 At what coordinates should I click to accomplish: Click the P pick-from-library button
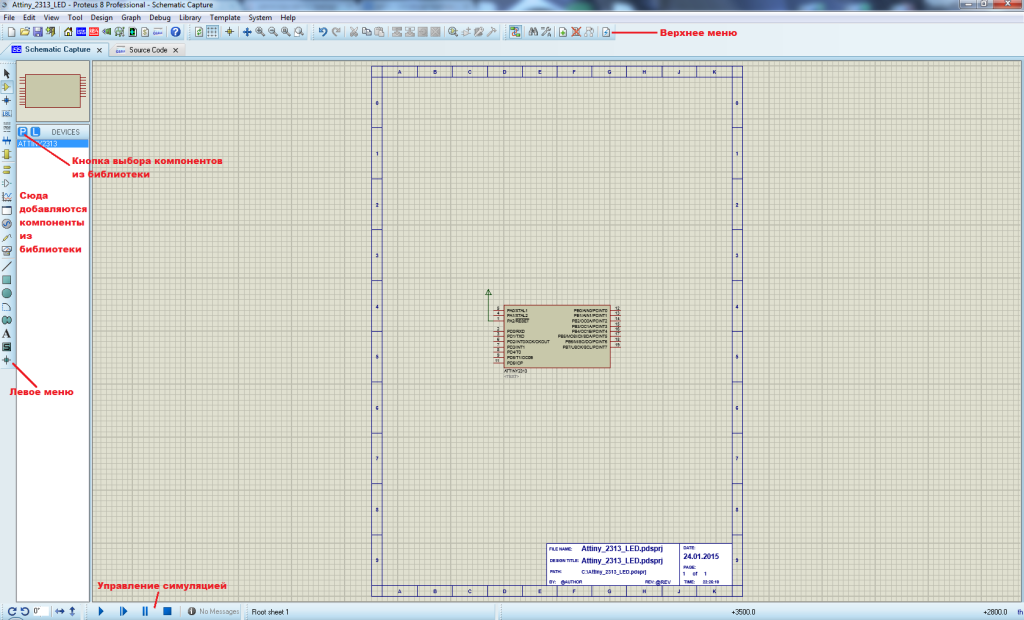[x=23, y=131]
